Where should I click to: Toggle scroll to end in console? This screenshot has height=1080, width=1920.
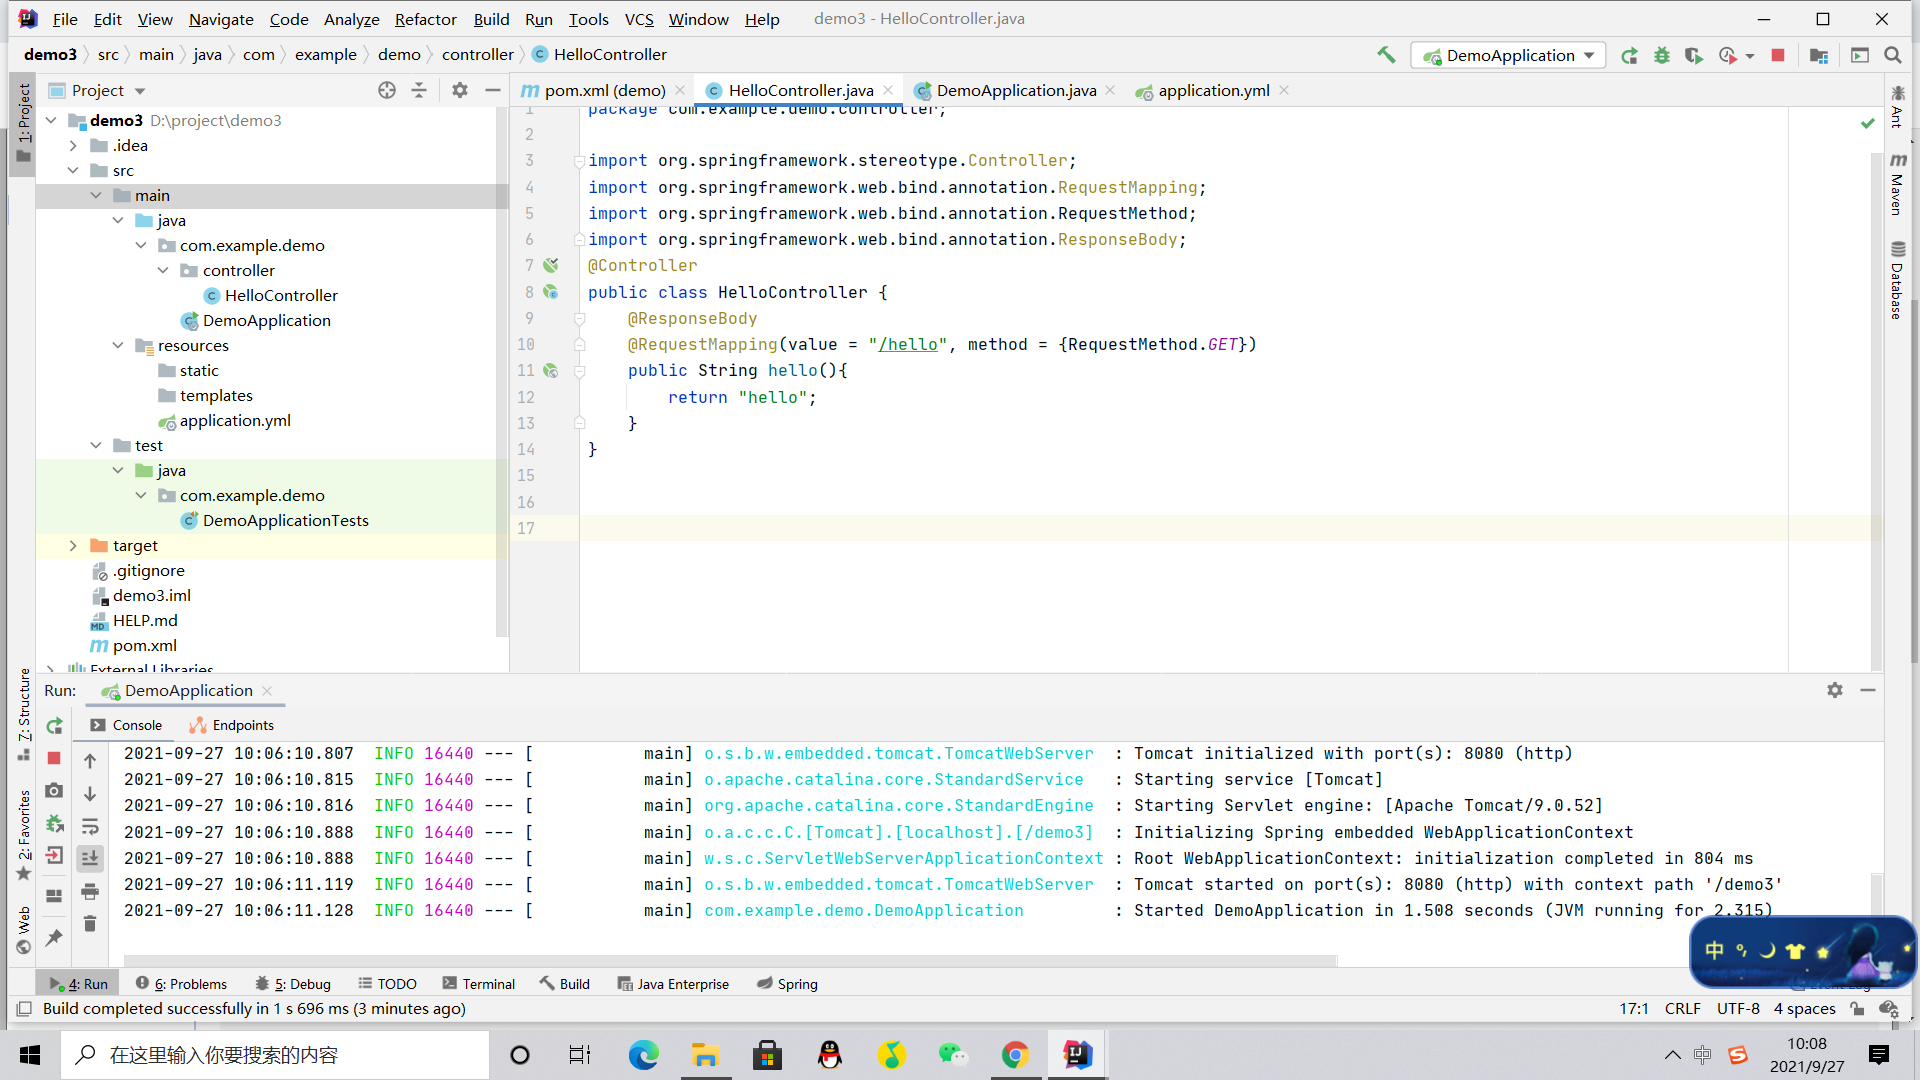(90, 857)
